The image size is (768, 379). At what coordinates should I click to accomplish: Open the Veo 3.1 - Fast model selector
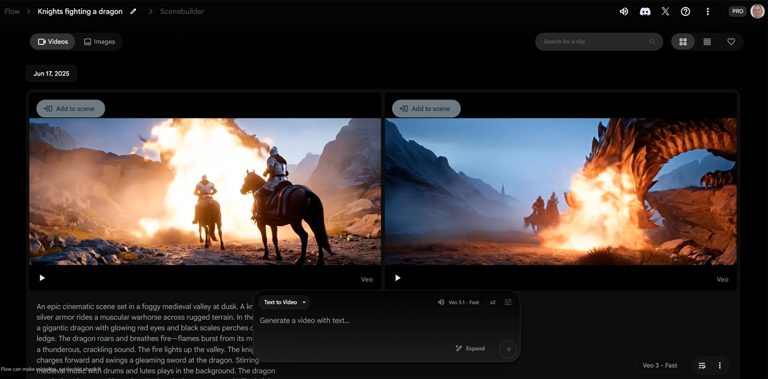(459, 302)
